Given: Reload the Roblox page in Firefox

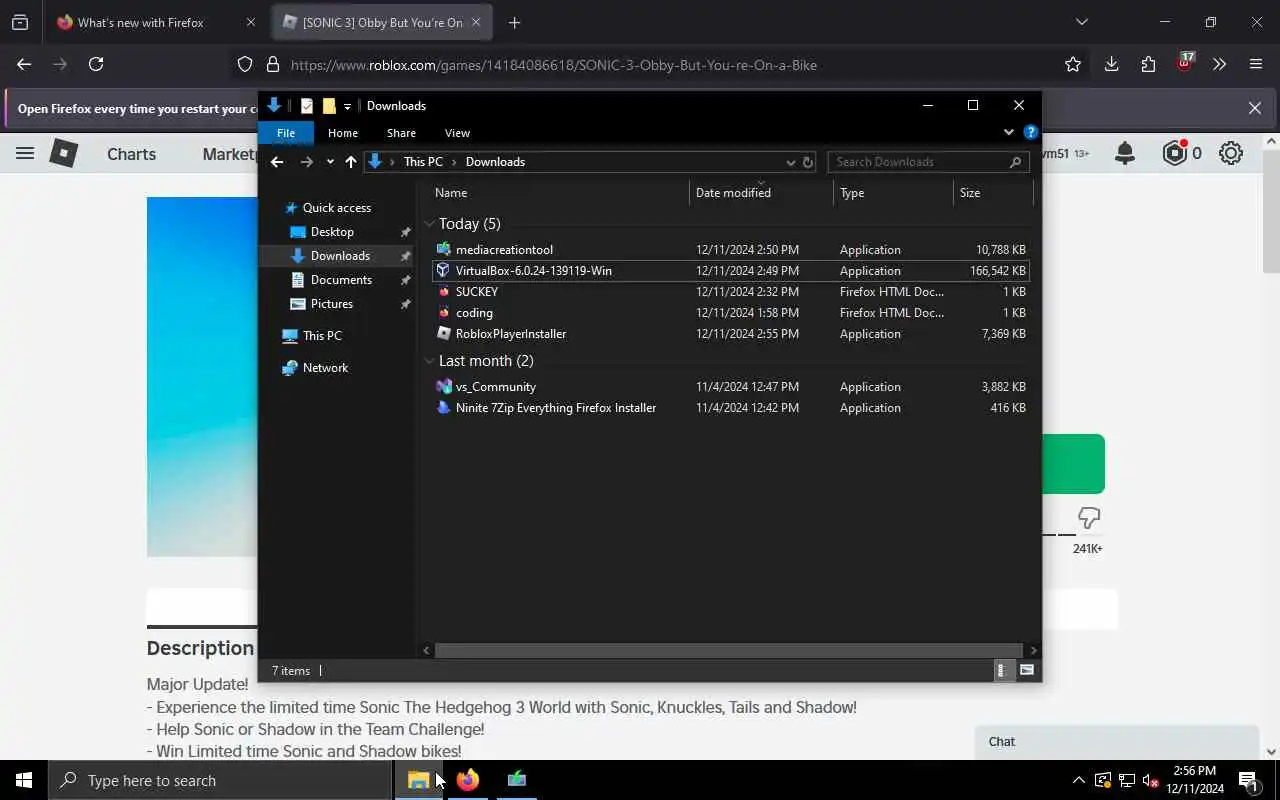Looking at the screenshot, I should pos(96,64).
